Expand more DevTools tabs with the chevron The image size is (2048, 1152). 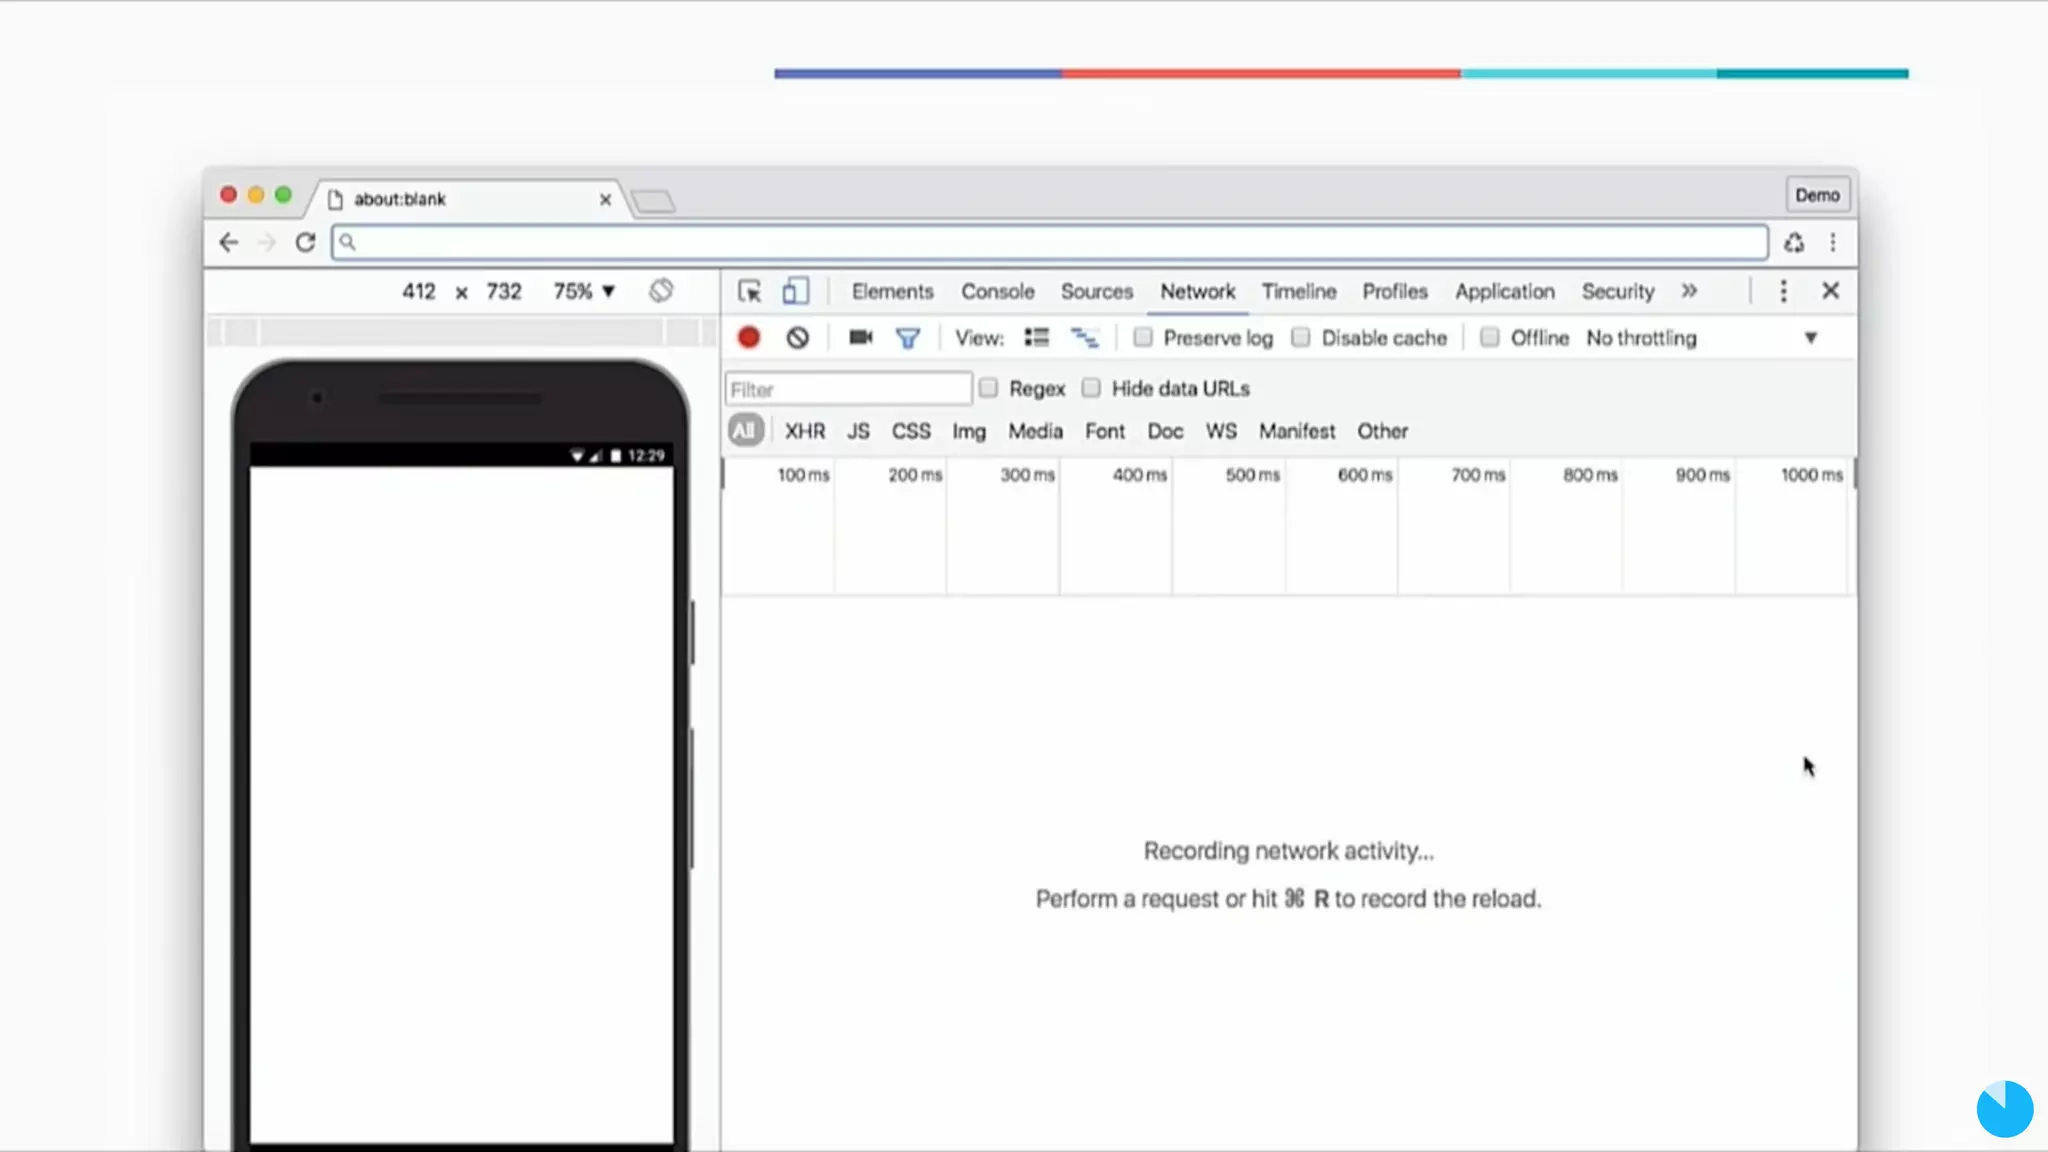tap(1689, 291)
